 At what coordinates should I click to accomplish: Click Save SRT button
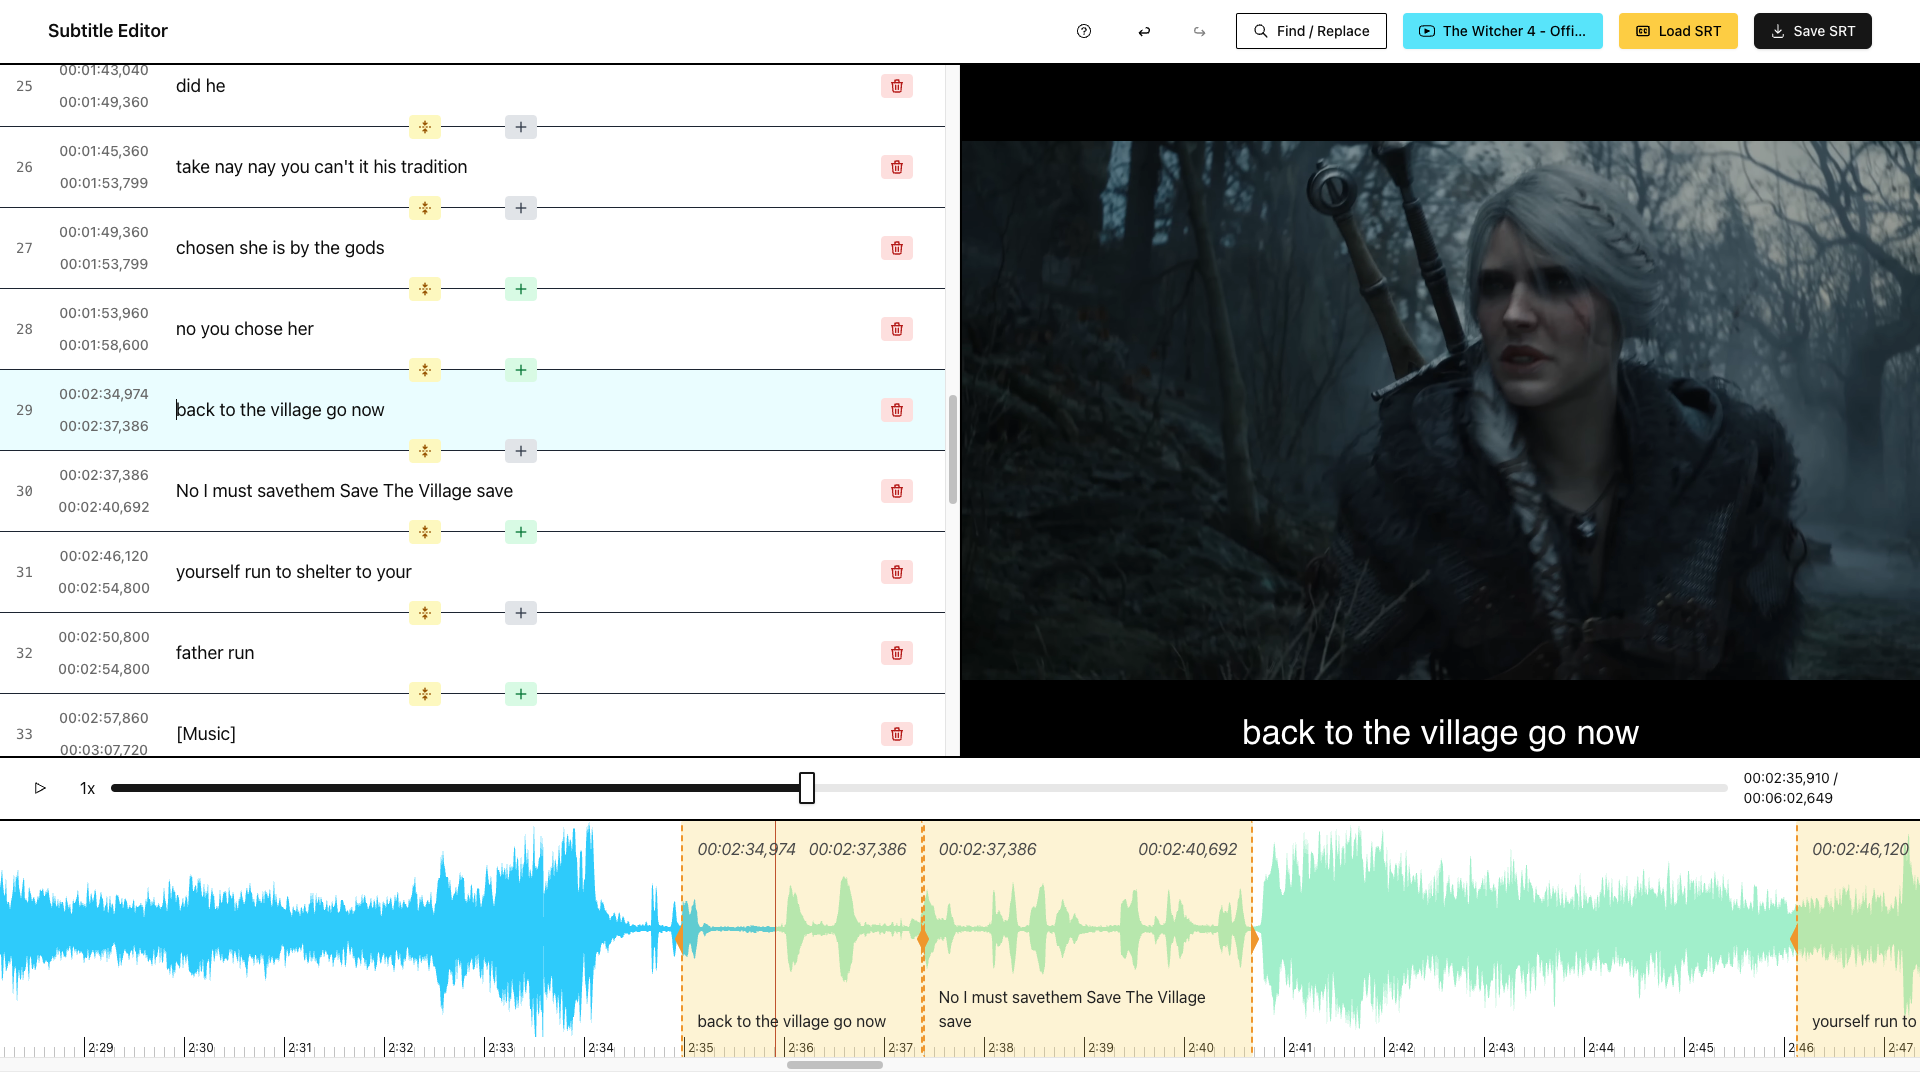pos(1812,31)
